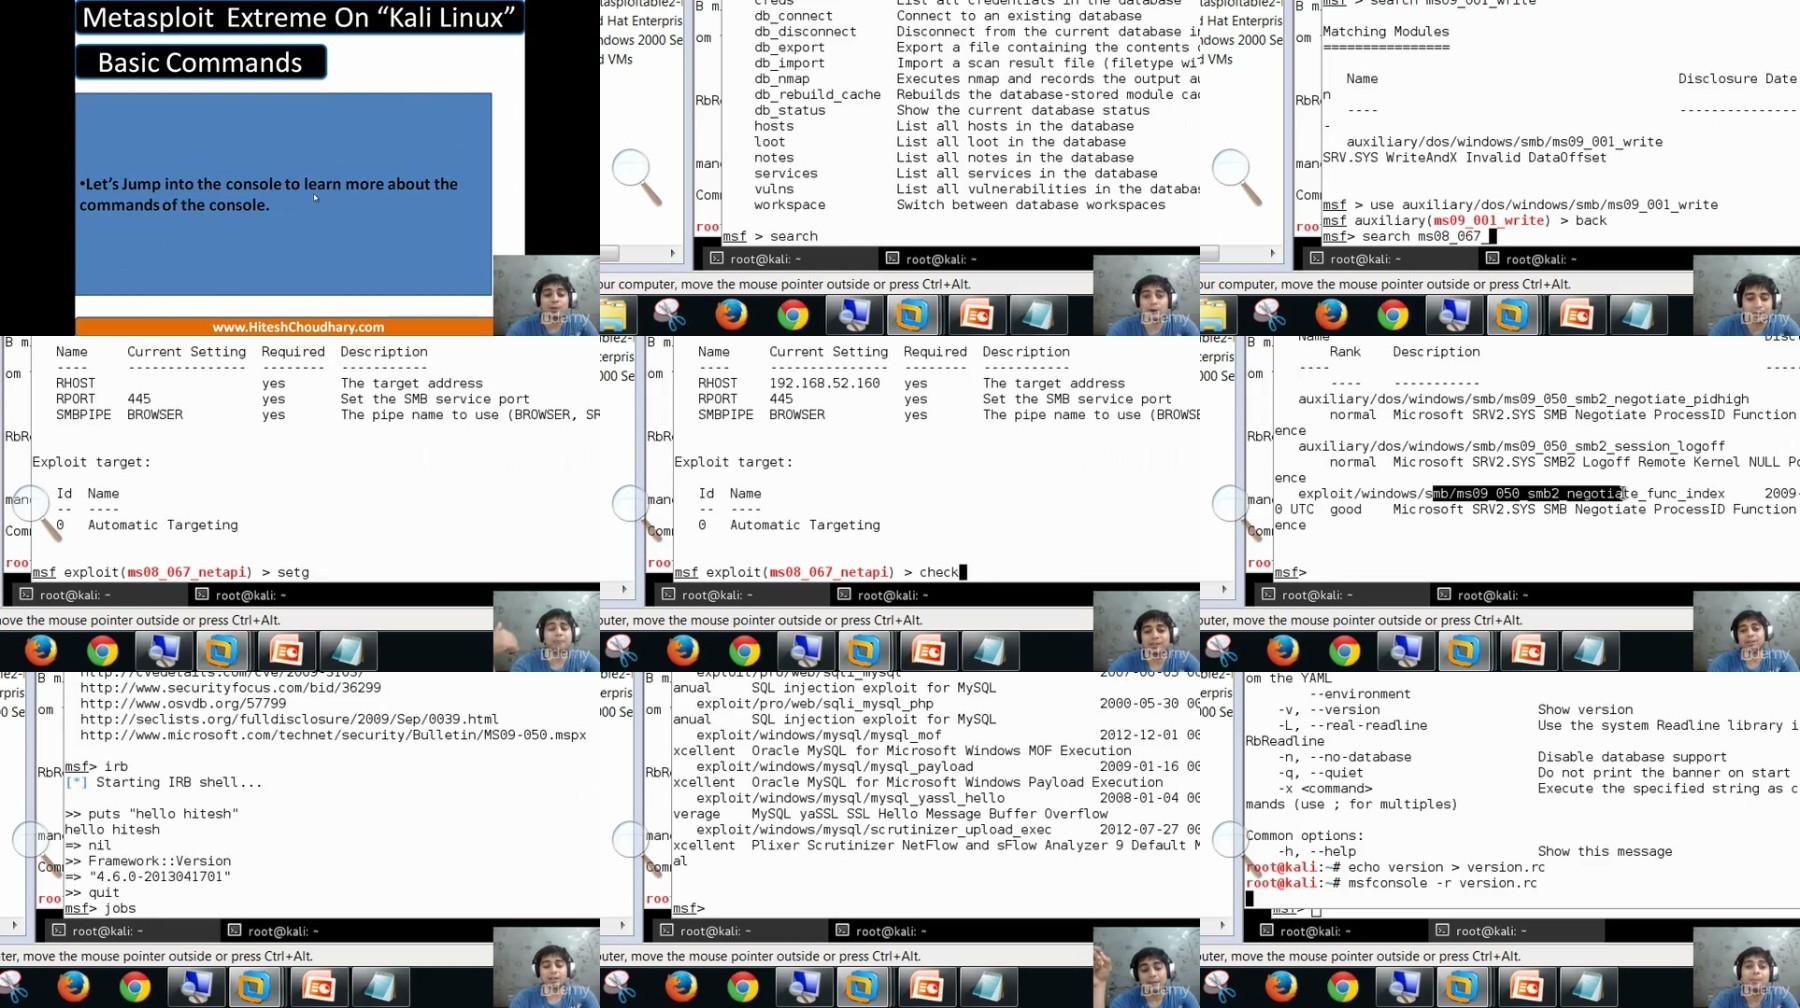Viewport: 1800px width, 1008px height.
Task: Click the www.HiteshChoudhary.com link on the slide
Action: [298, 327]
